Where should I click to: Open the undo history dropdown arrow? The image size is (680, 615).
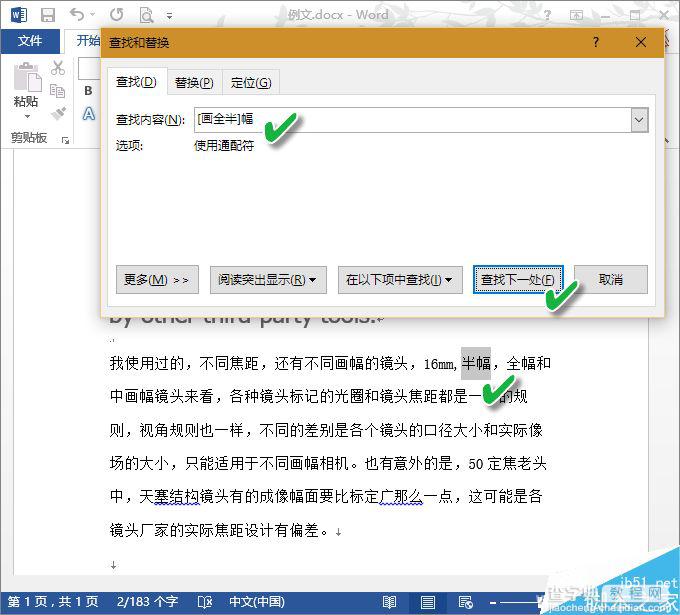(92, 15)
